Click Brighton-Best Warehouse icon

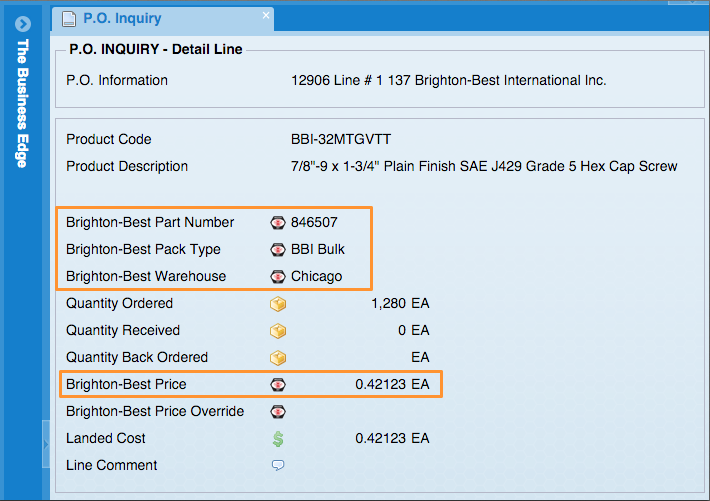tap(278, 276)
